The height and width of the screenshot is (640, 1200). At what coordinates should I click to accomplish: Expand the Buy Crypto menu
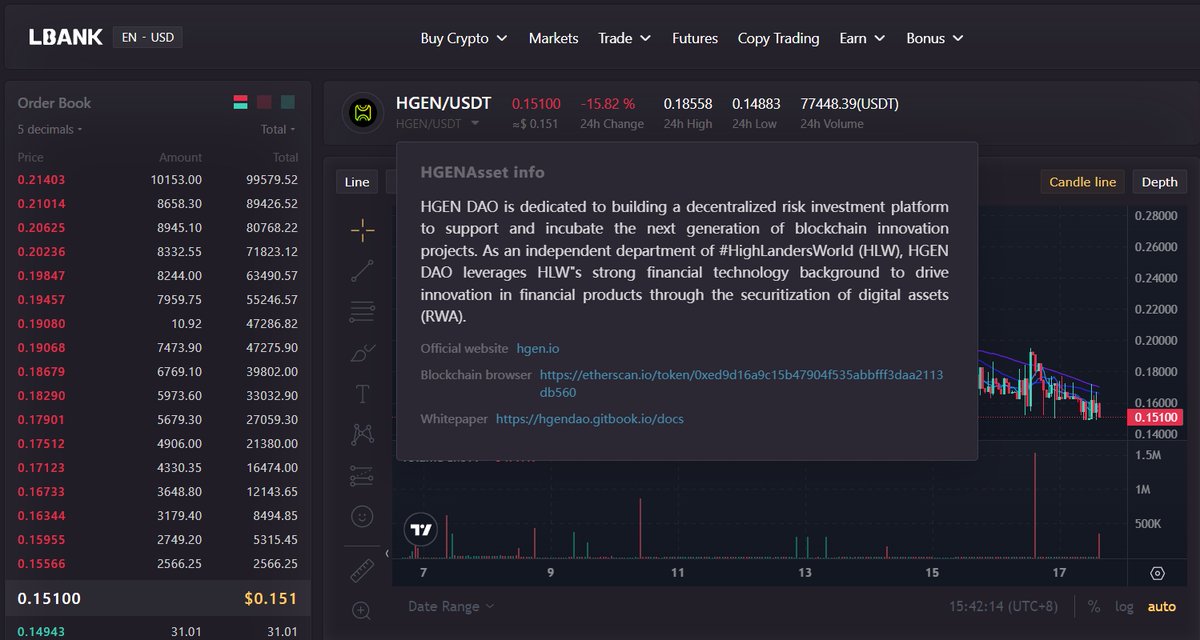pyautogui.click(x=464, y=38)
